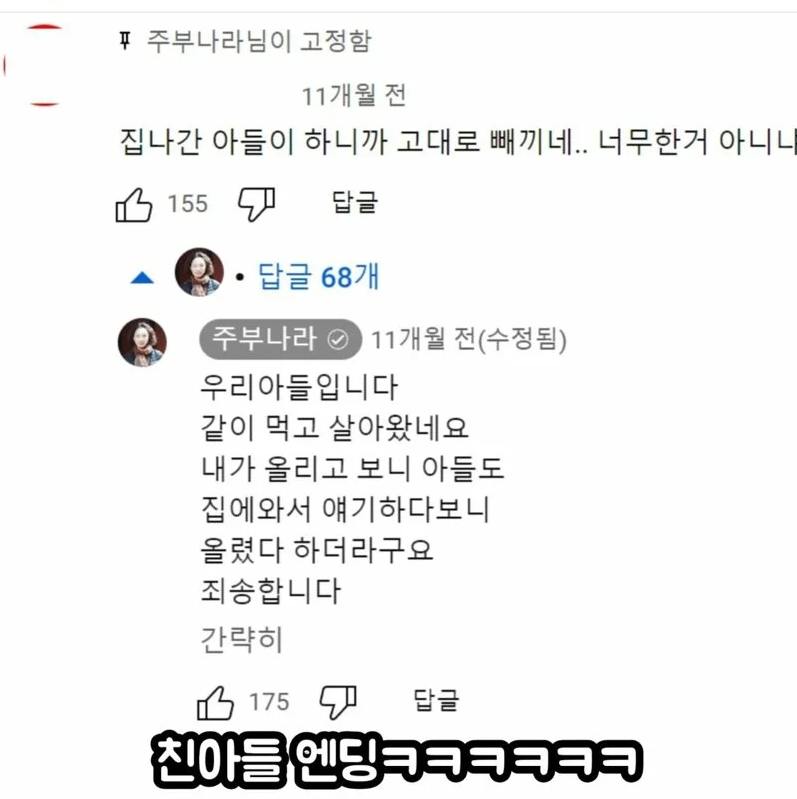This screenshot has height=799, width=797.
Task: Reply to 주부나라's comment via 답글
Action: (x=436, y=700)
